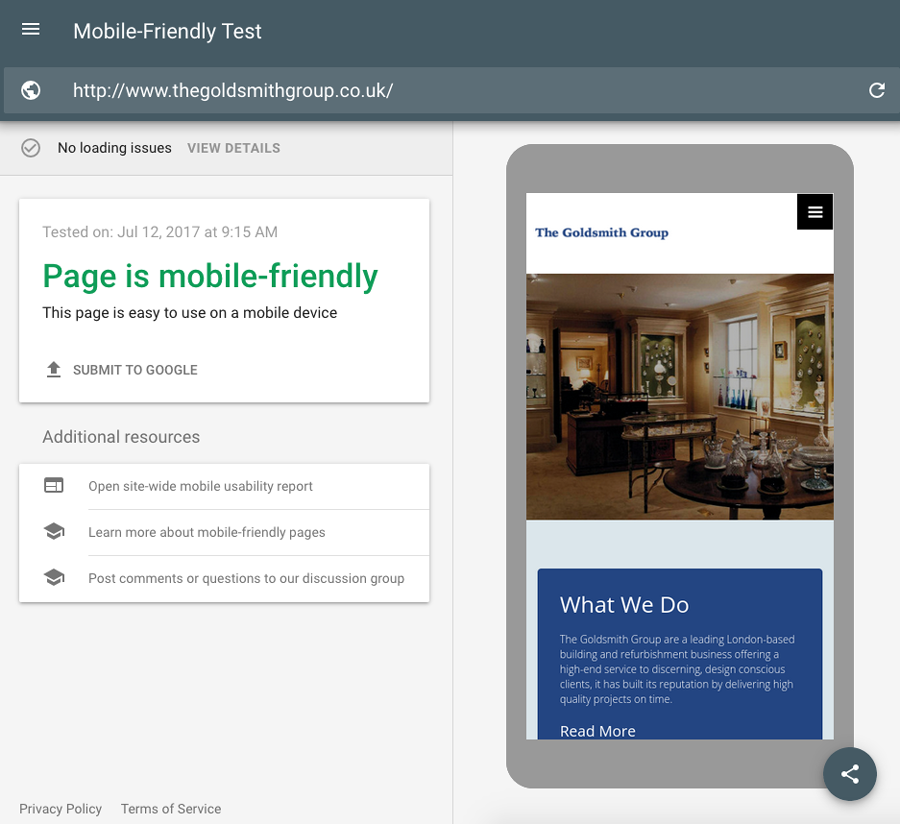The width and height of the screenshot is (900, 824).
Task: Open site-wide mobile usability report
Action: [x=200, y=486]
